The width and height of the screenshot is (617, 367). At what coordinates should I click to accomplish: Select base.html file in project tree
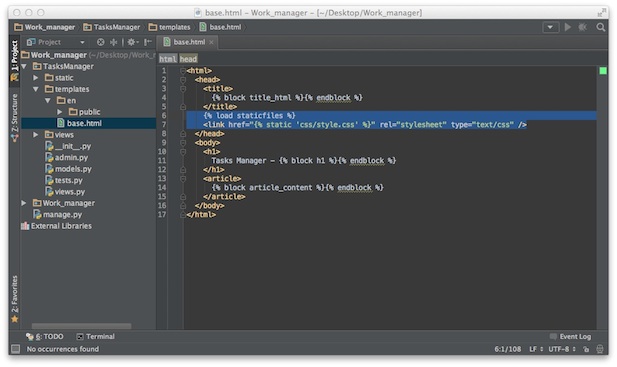pyautogui.click(x=89, y=123)
